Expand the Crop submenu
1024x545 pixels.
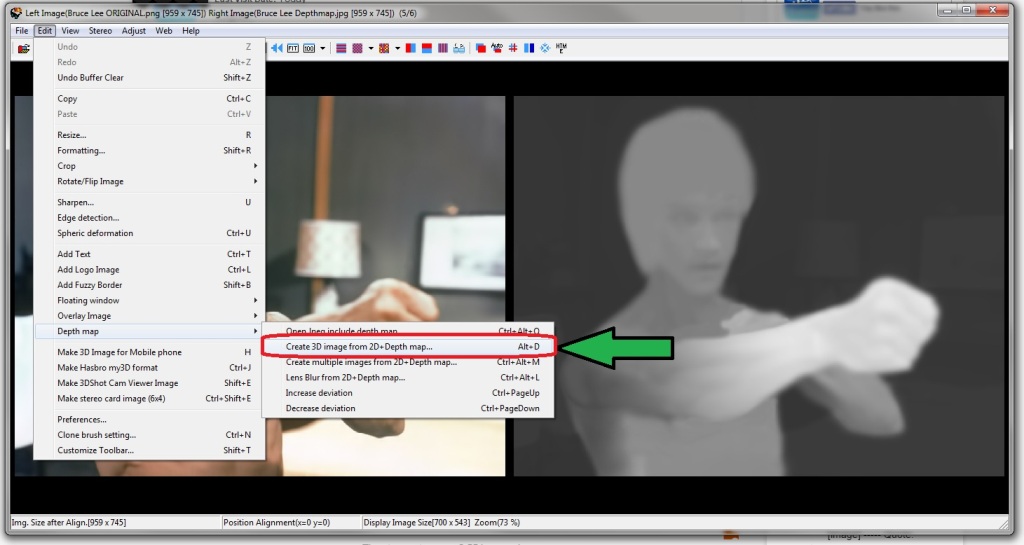(150, 166)
